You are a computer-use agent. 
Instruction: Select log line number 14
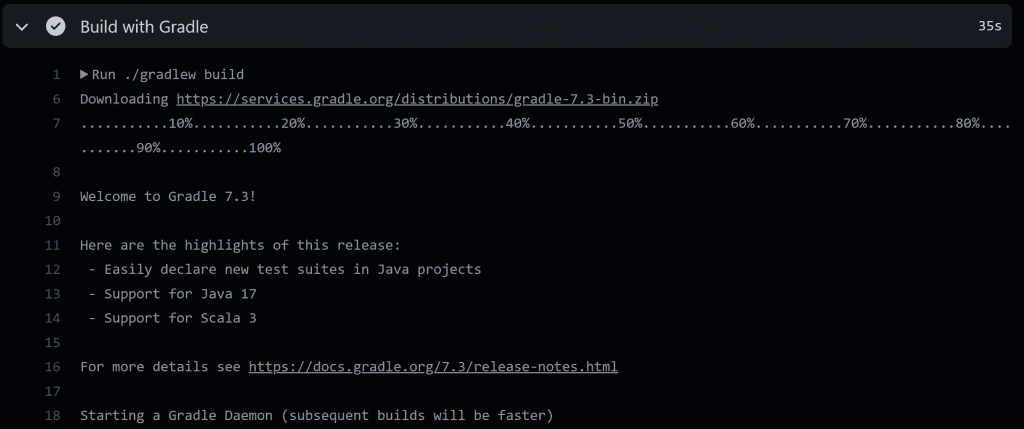[x=54, y=318]
